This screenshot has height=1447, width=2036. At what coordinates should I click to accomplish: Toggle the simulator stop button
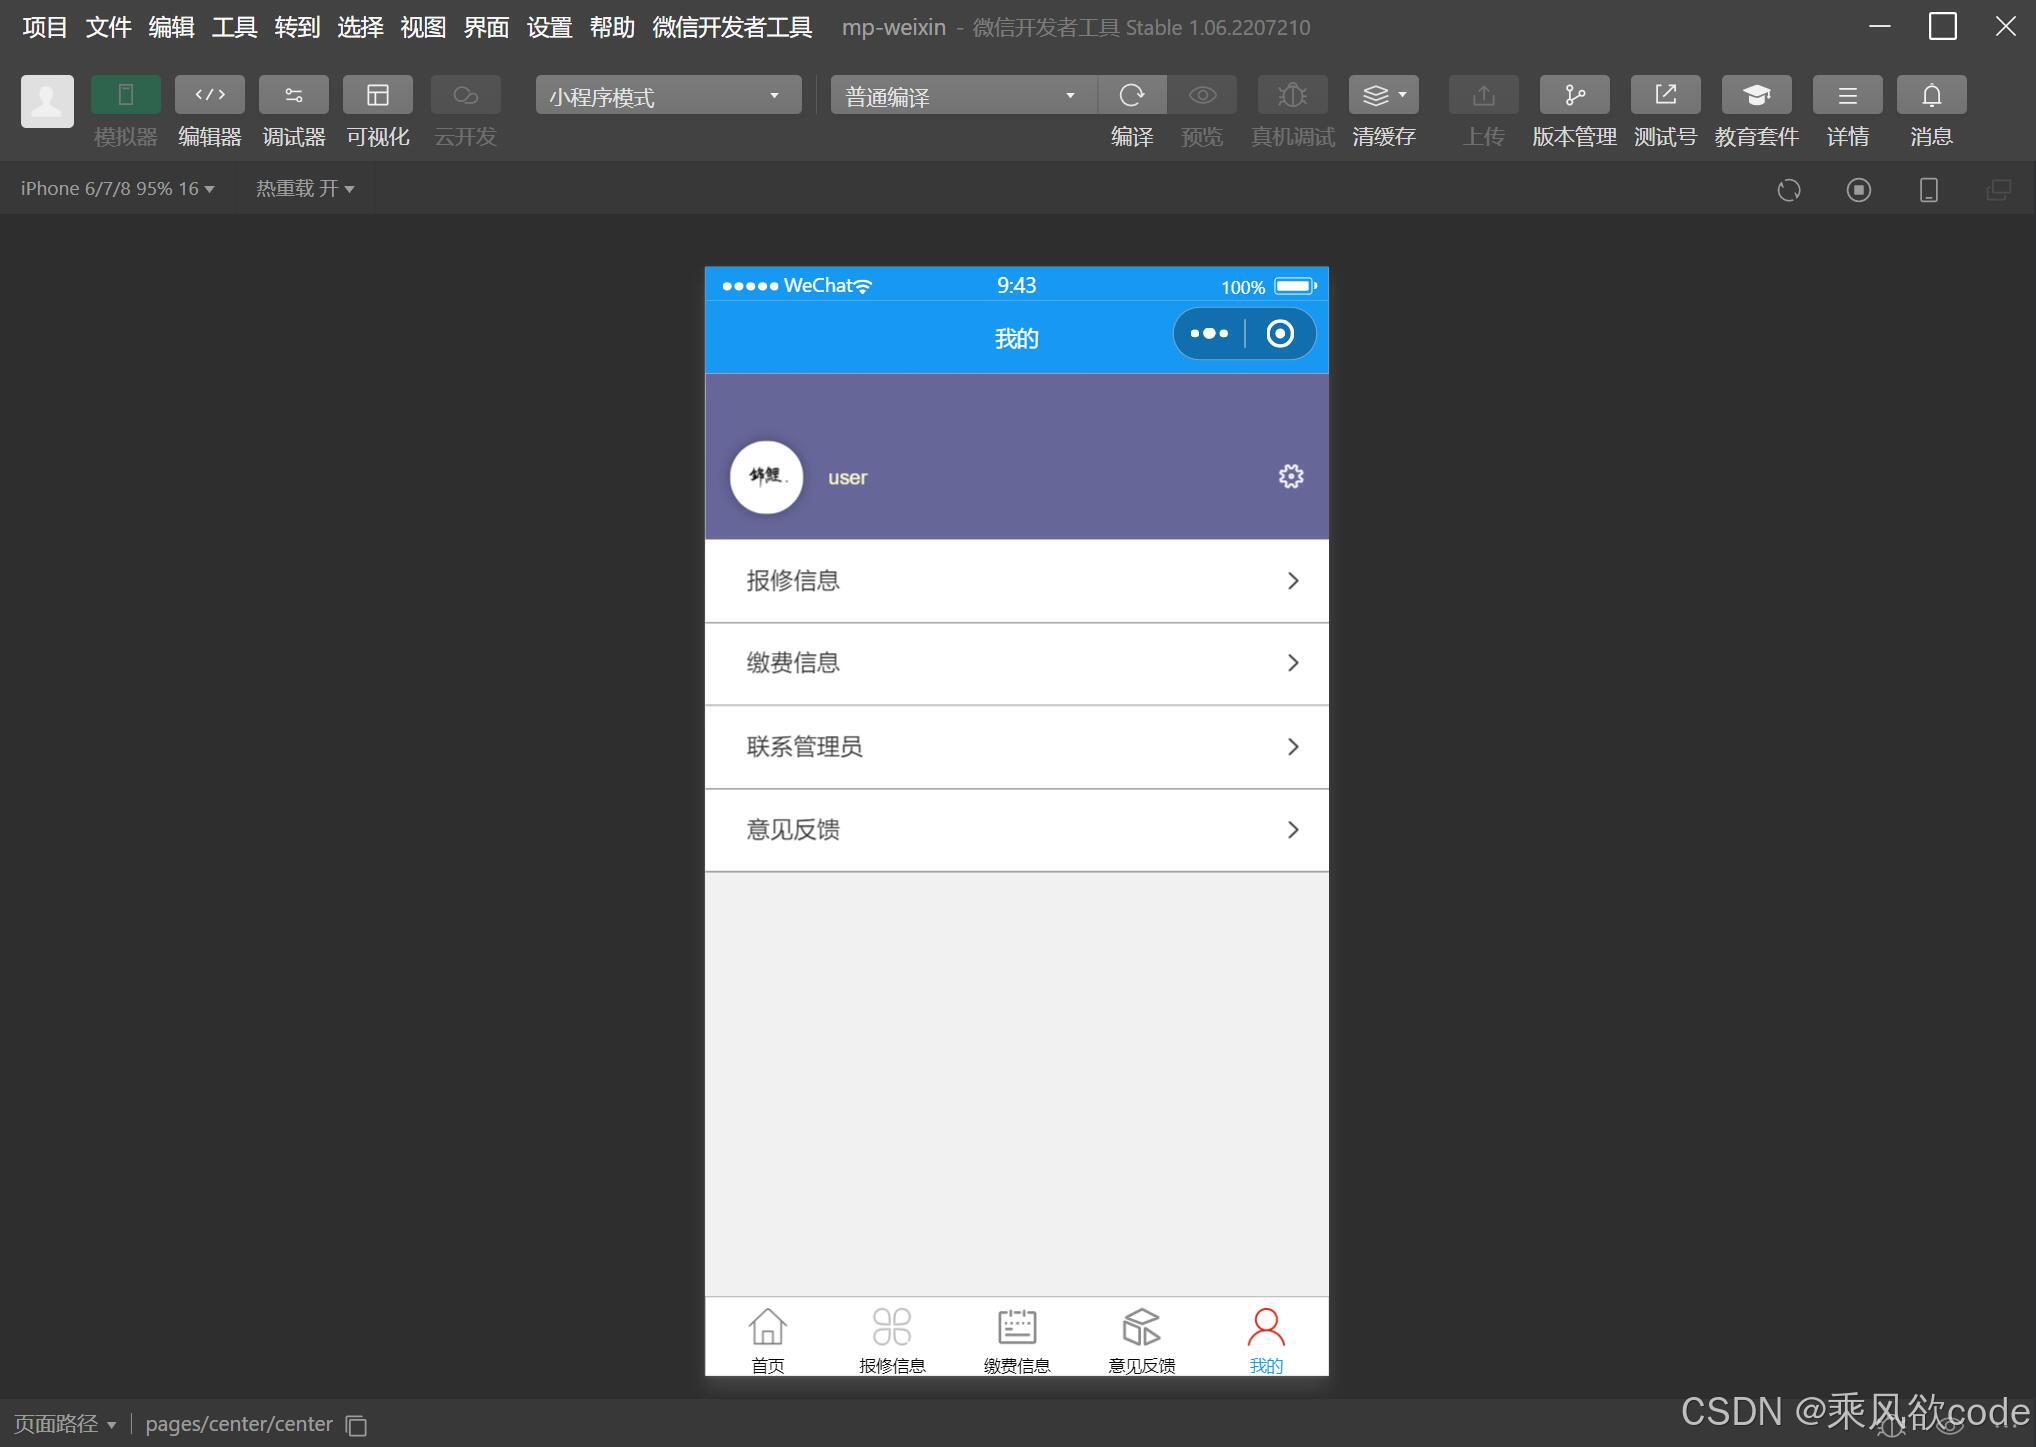1858,190
